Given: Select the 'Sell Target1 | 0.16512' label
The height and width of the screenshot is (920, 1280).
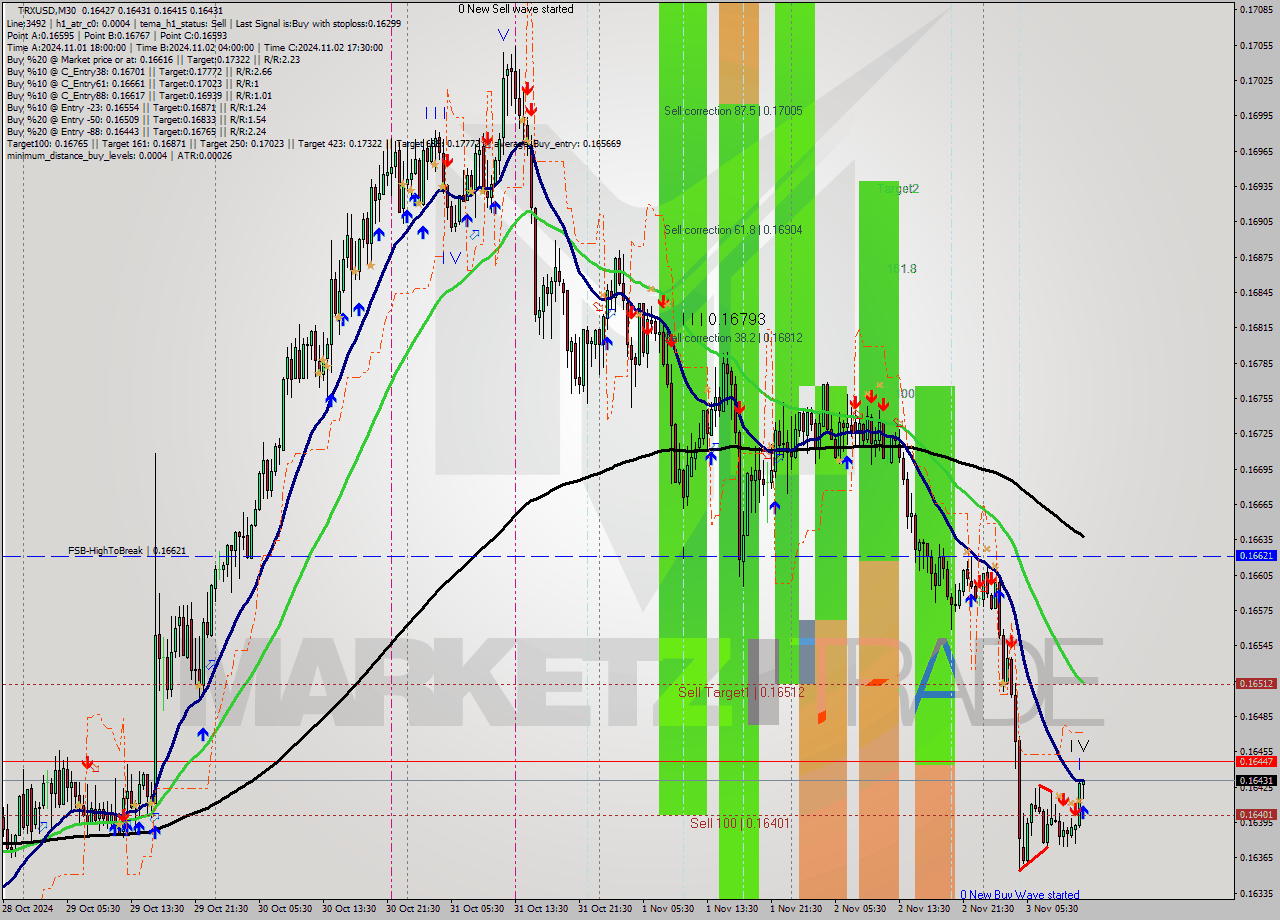Looking at the screenshot, I should pyautogui.click(x=741, y=692).
